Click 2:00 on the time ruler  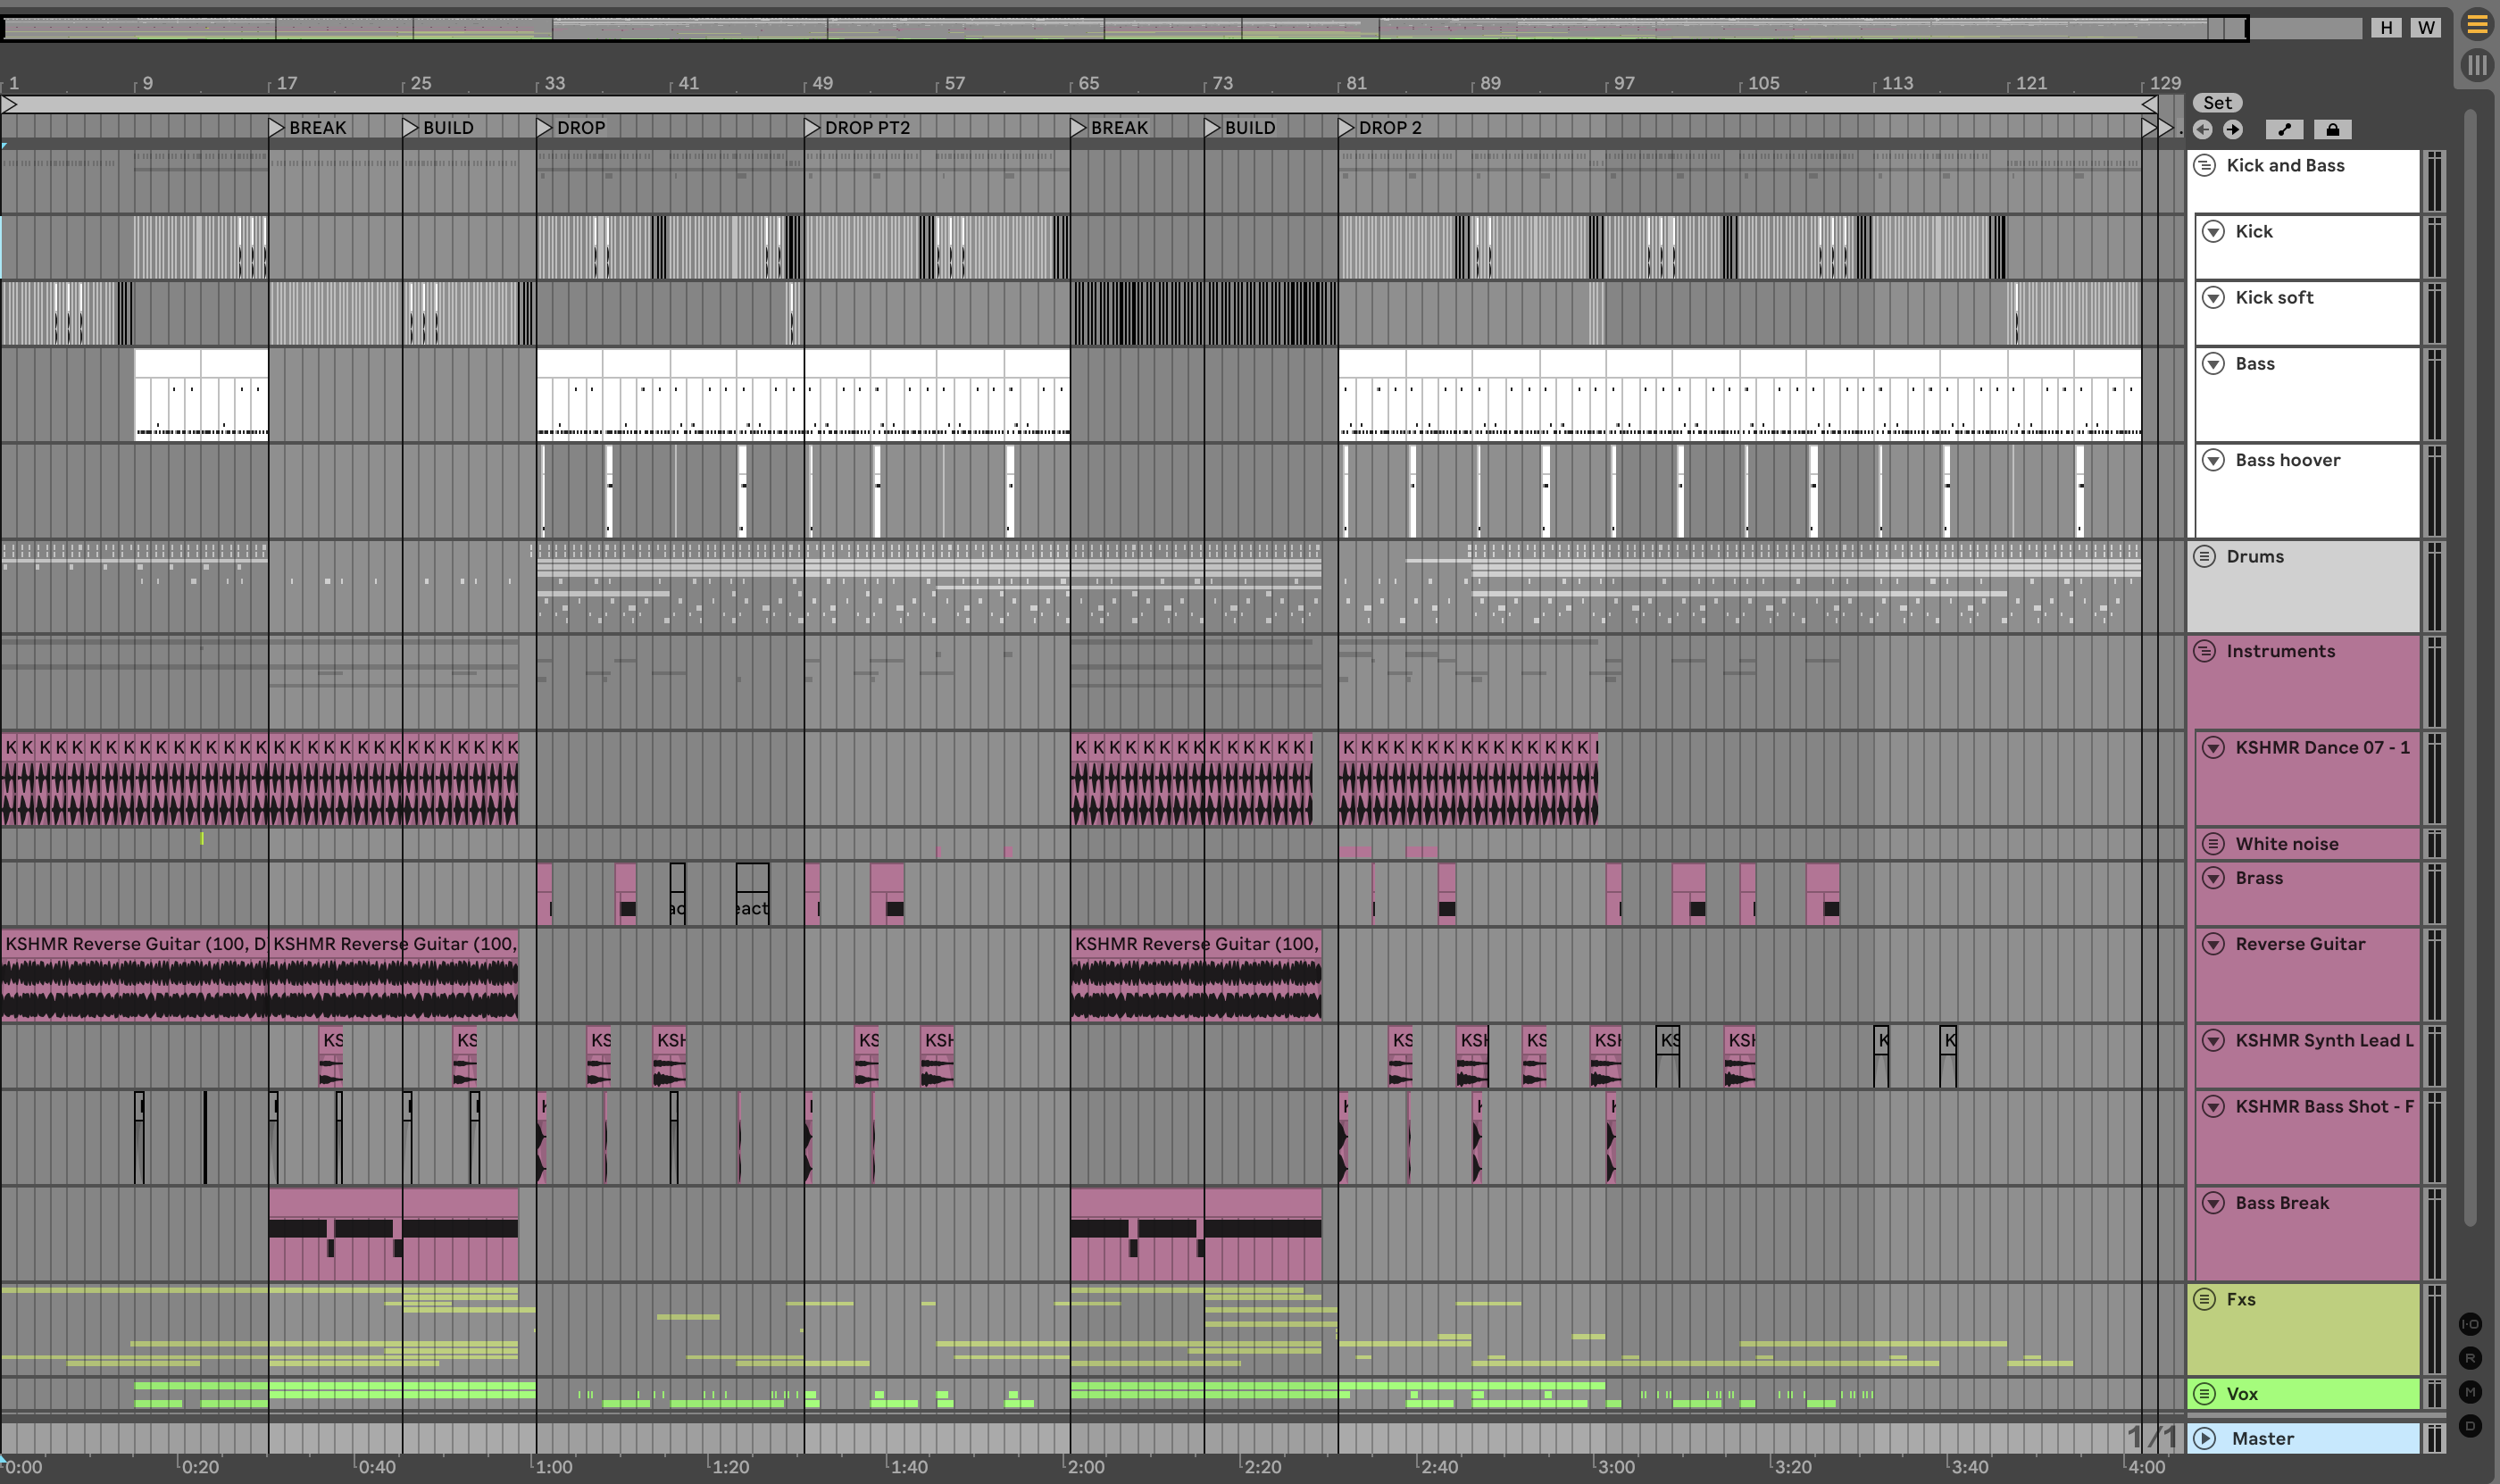(1085, 1467)
